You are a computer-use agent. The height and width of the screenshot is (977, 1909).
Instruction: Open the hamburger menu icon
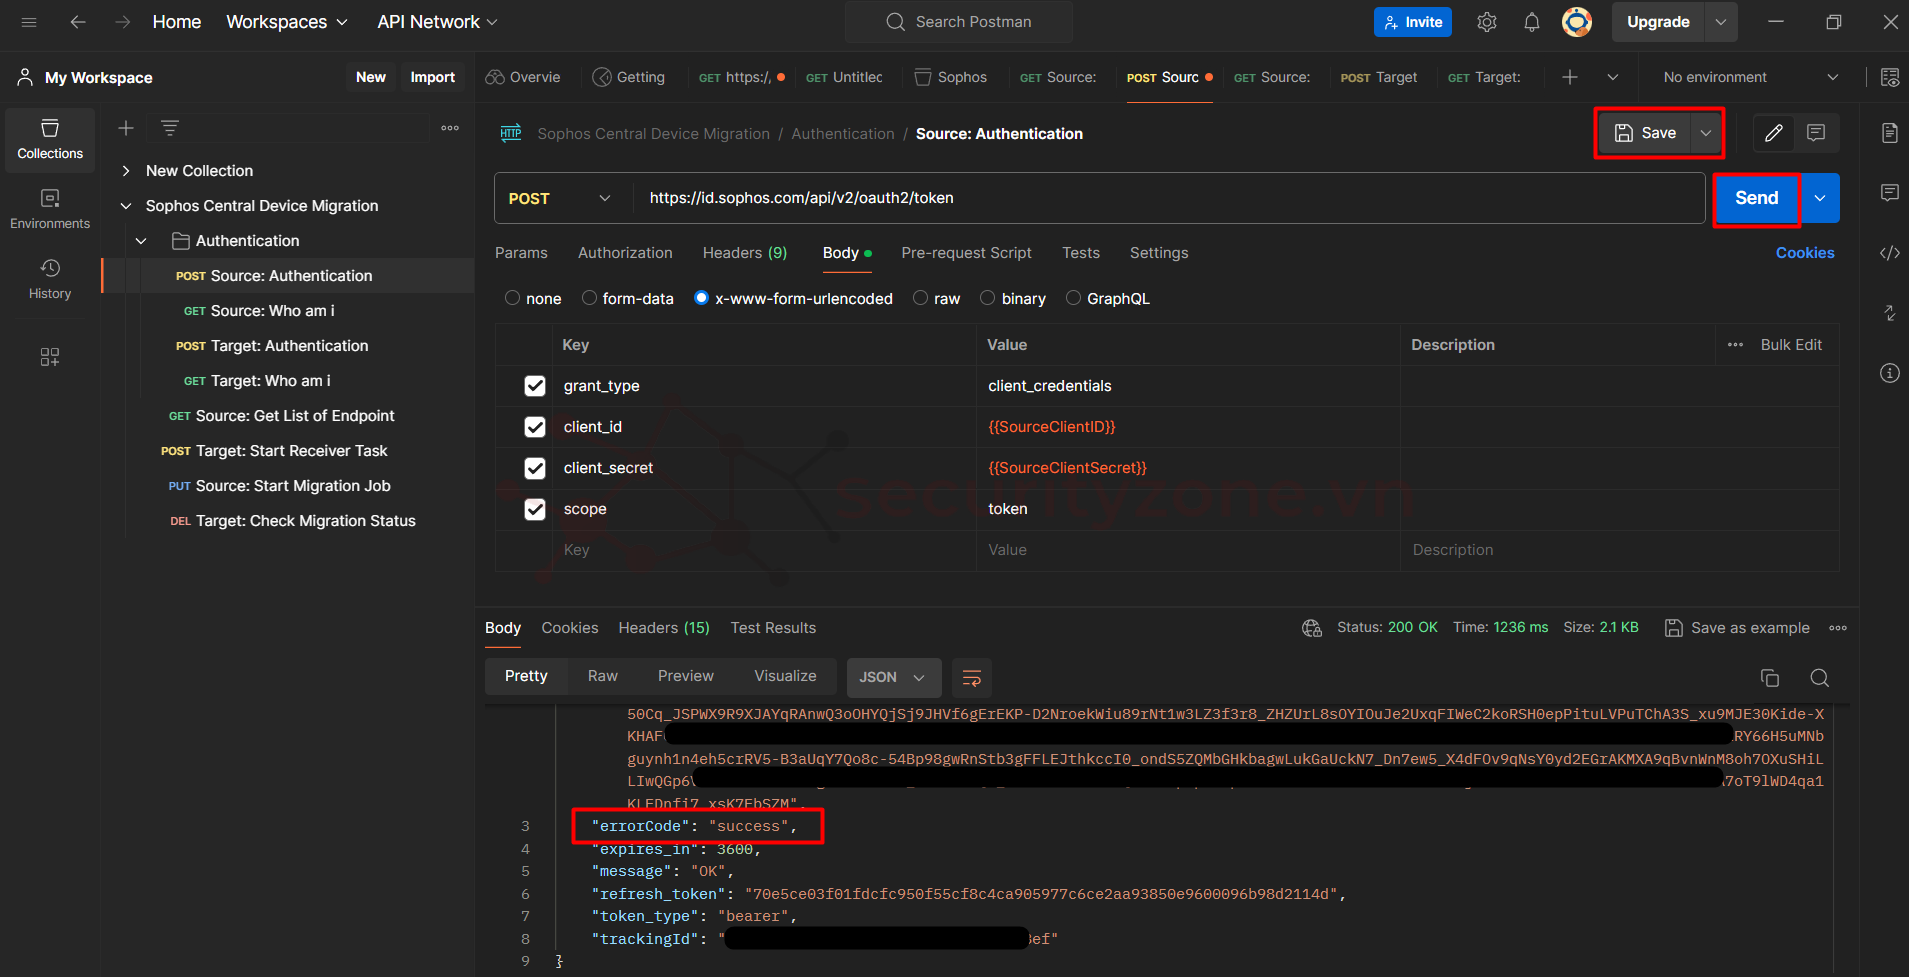click(x=29, y=22)
